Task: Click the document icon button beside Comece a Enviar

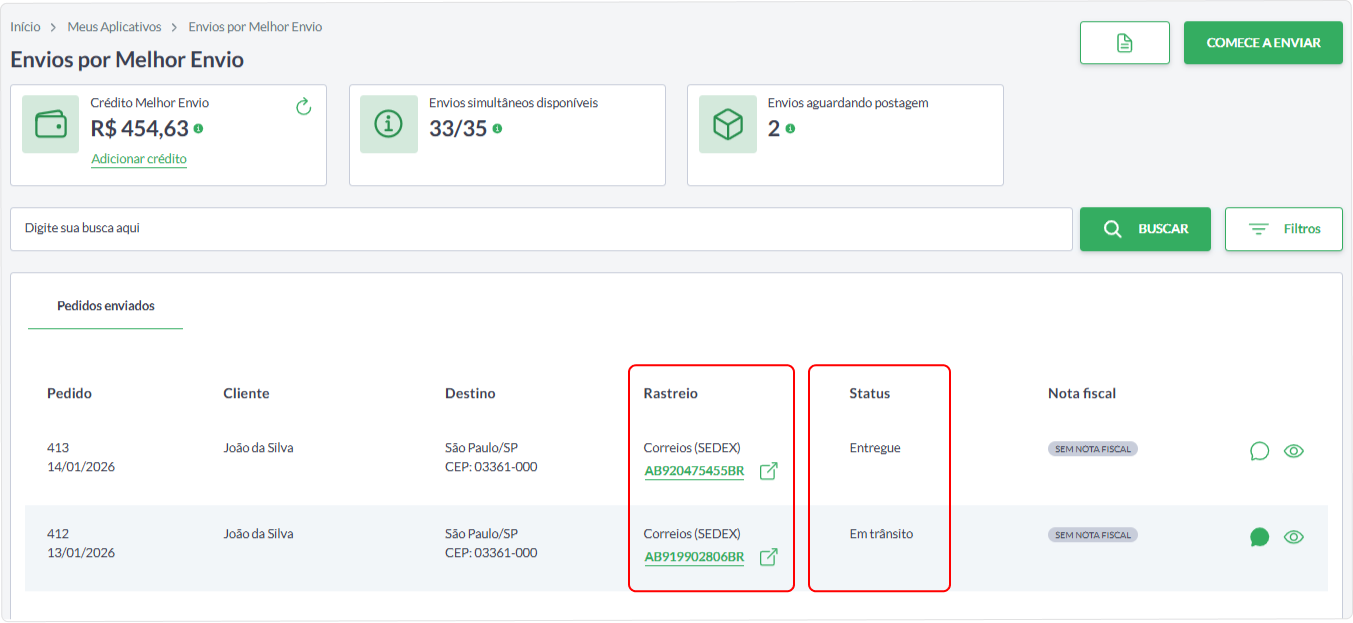Action: tap(1125, 43)
